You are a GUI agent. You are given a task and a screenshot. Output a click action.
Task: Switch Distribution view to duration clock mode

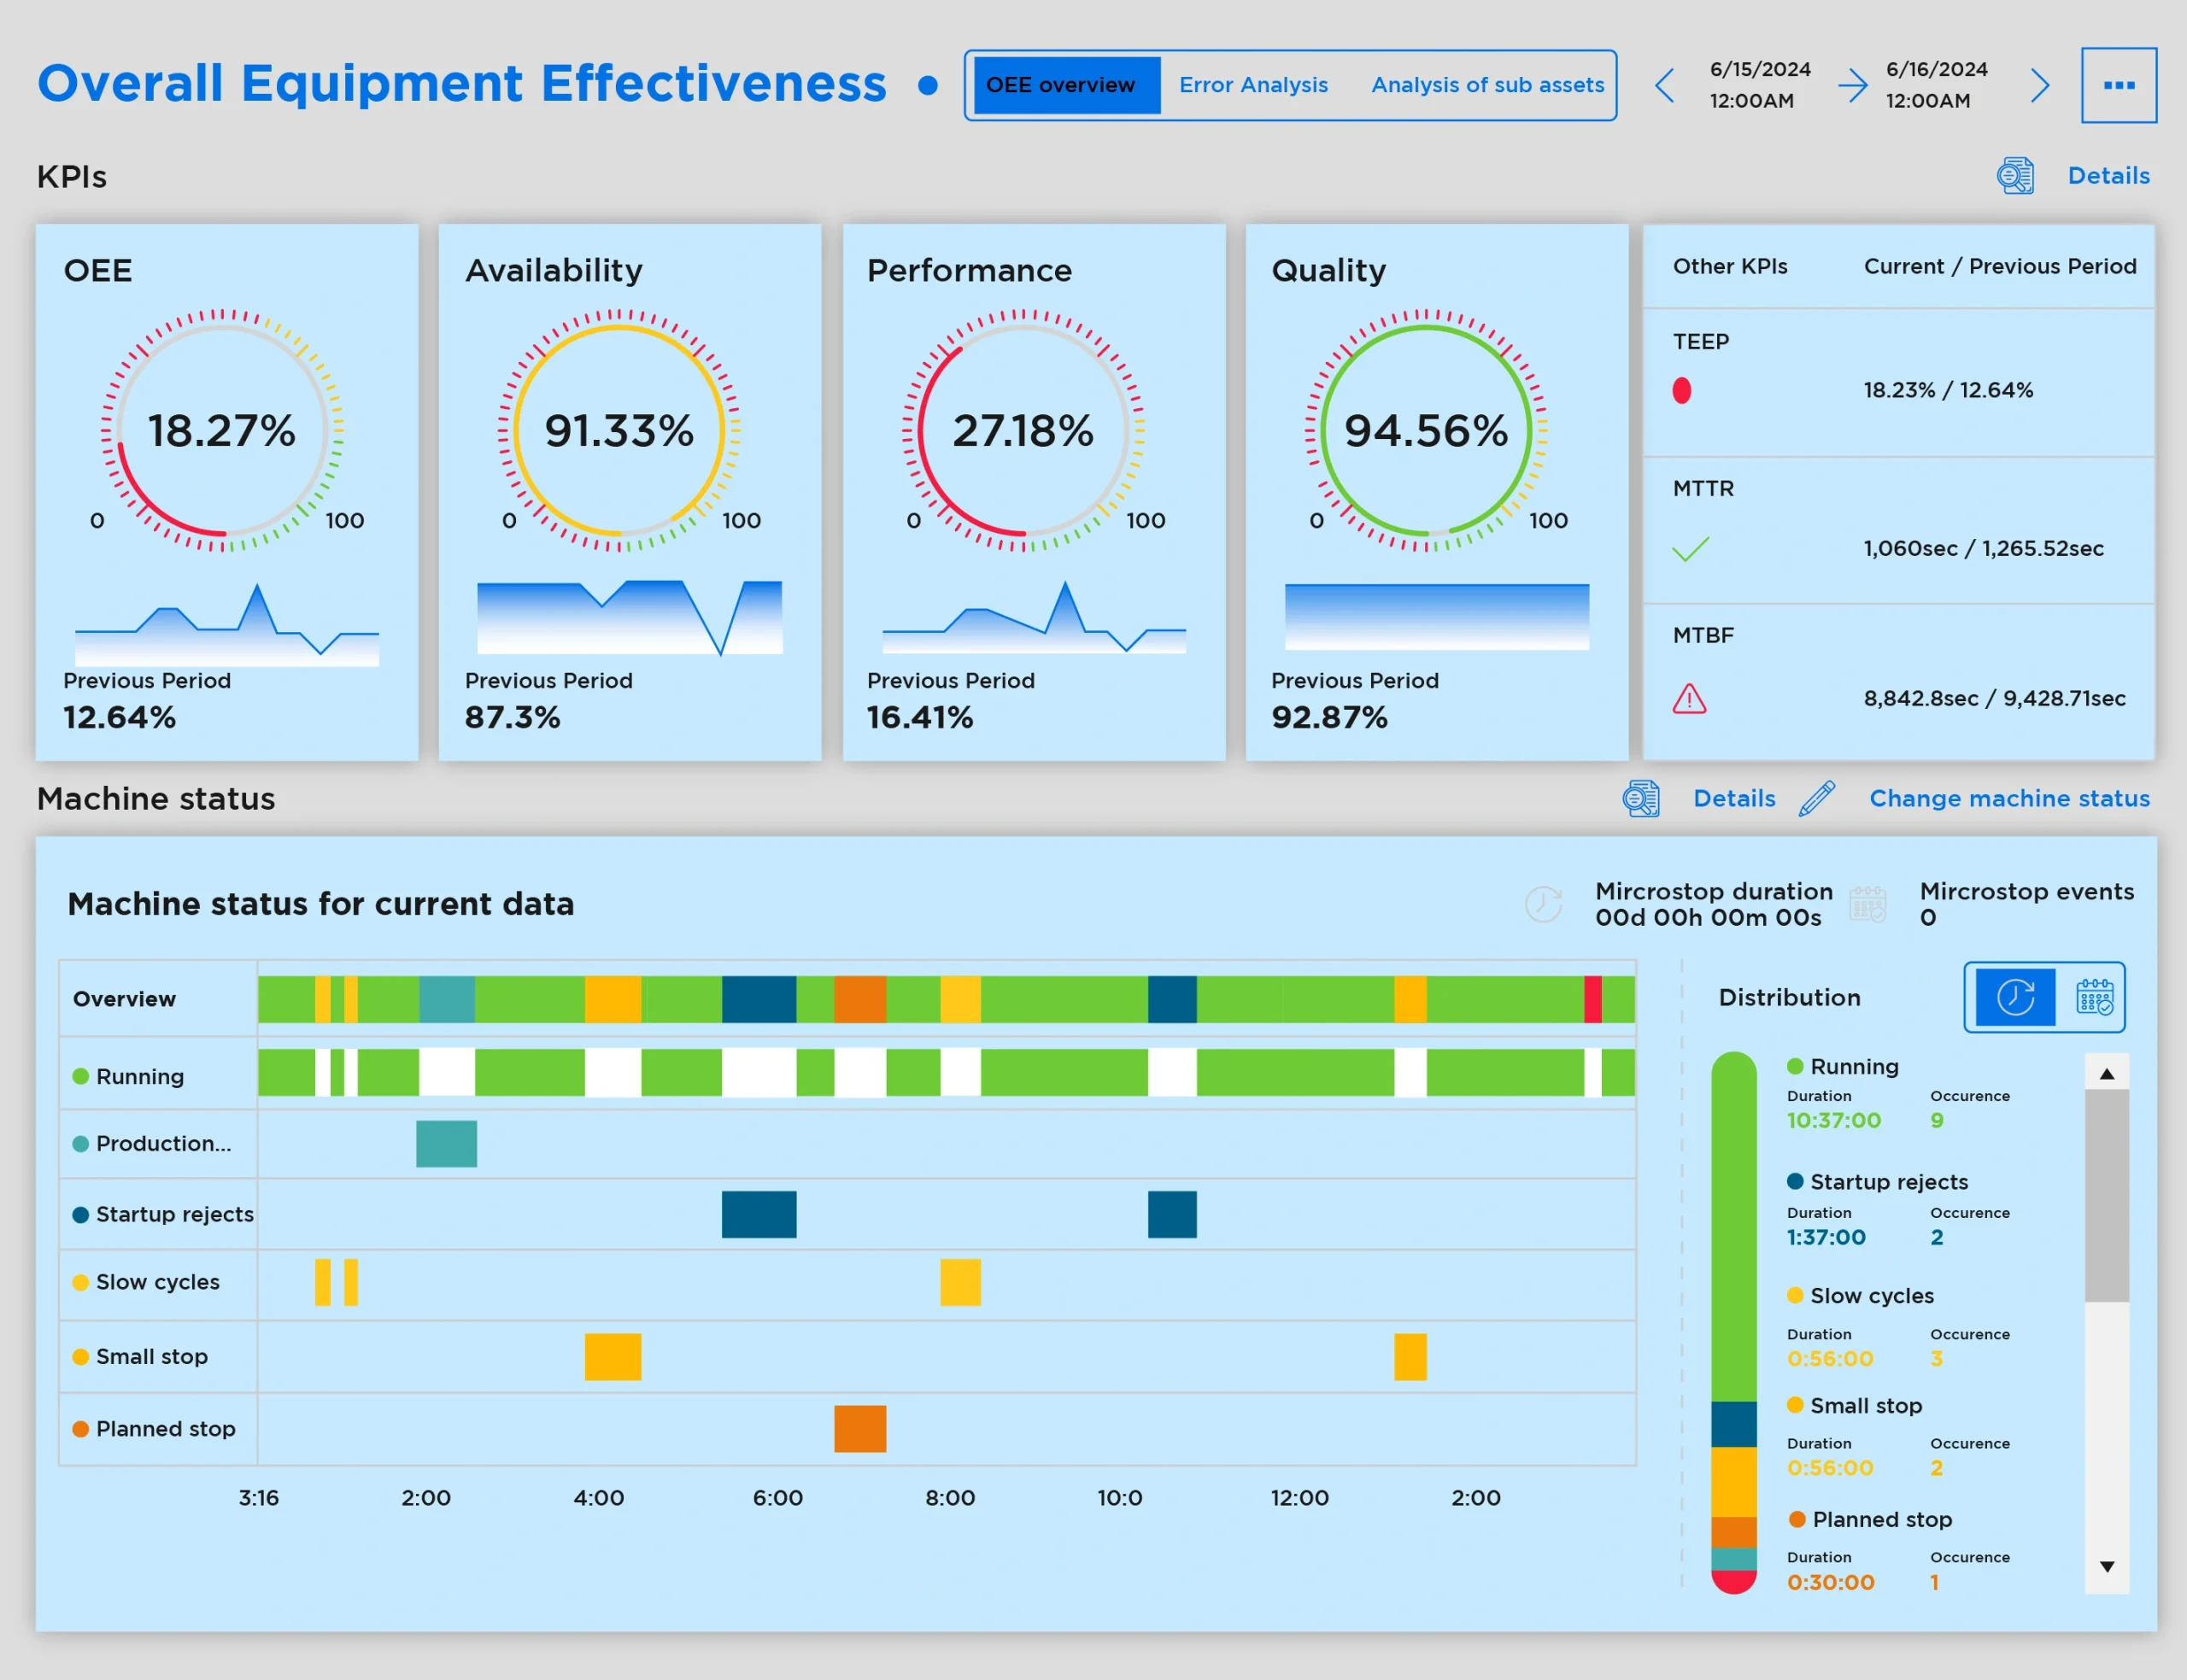point(2017,997)
